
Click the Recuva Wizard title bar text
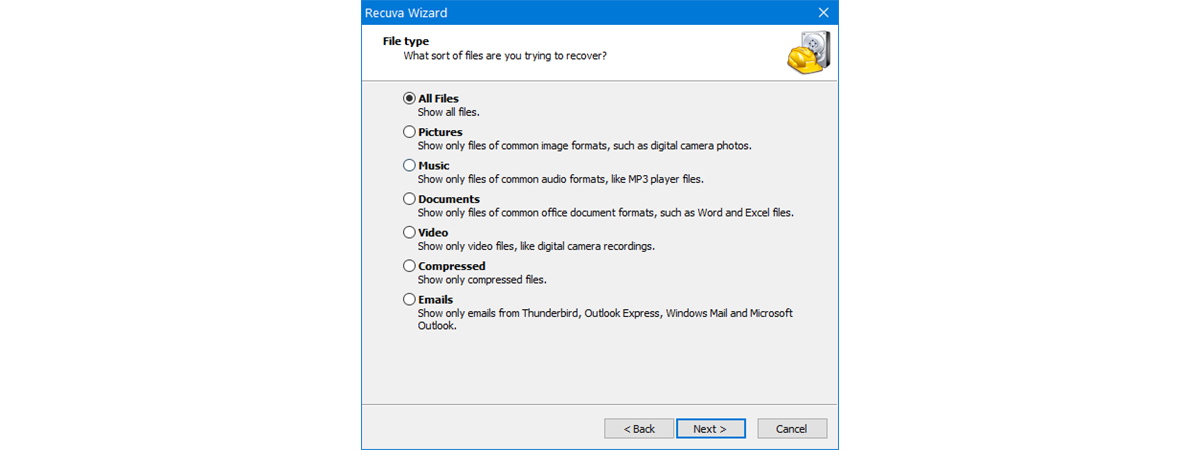[x=408, y=13]
